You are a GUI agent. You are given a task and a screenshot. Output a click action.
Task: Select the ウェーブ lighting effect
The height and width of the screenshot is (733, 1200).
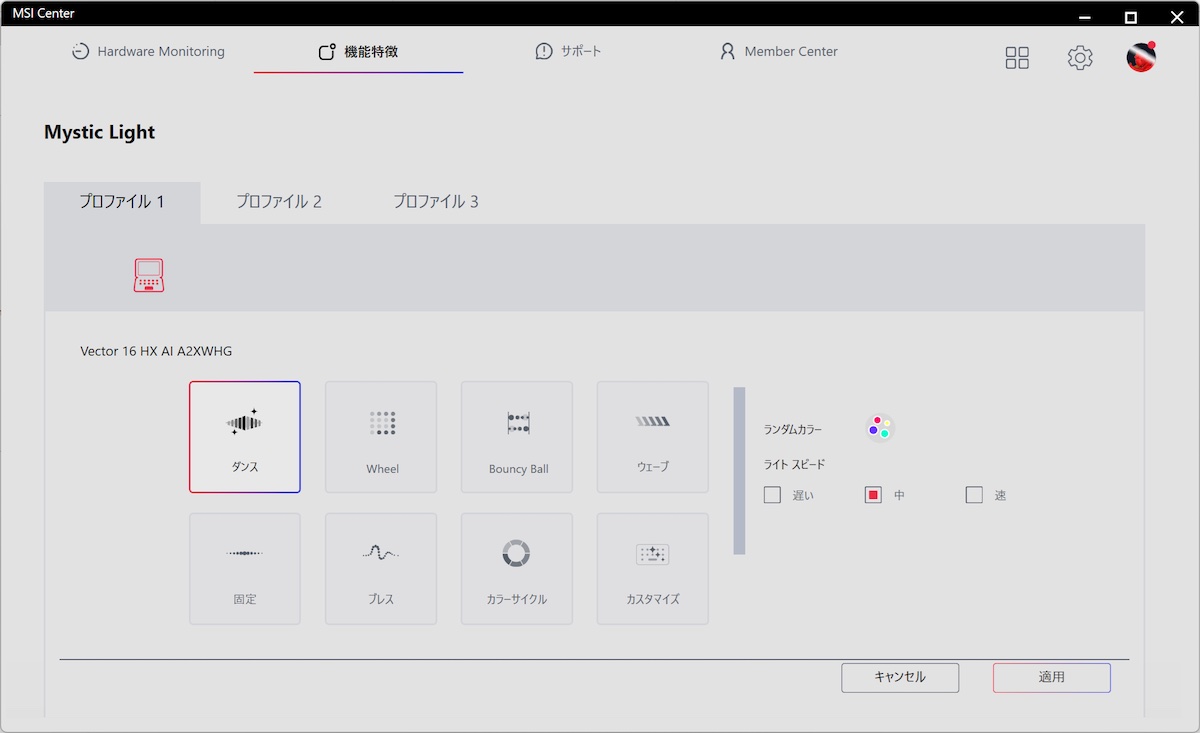click(653, 437)
